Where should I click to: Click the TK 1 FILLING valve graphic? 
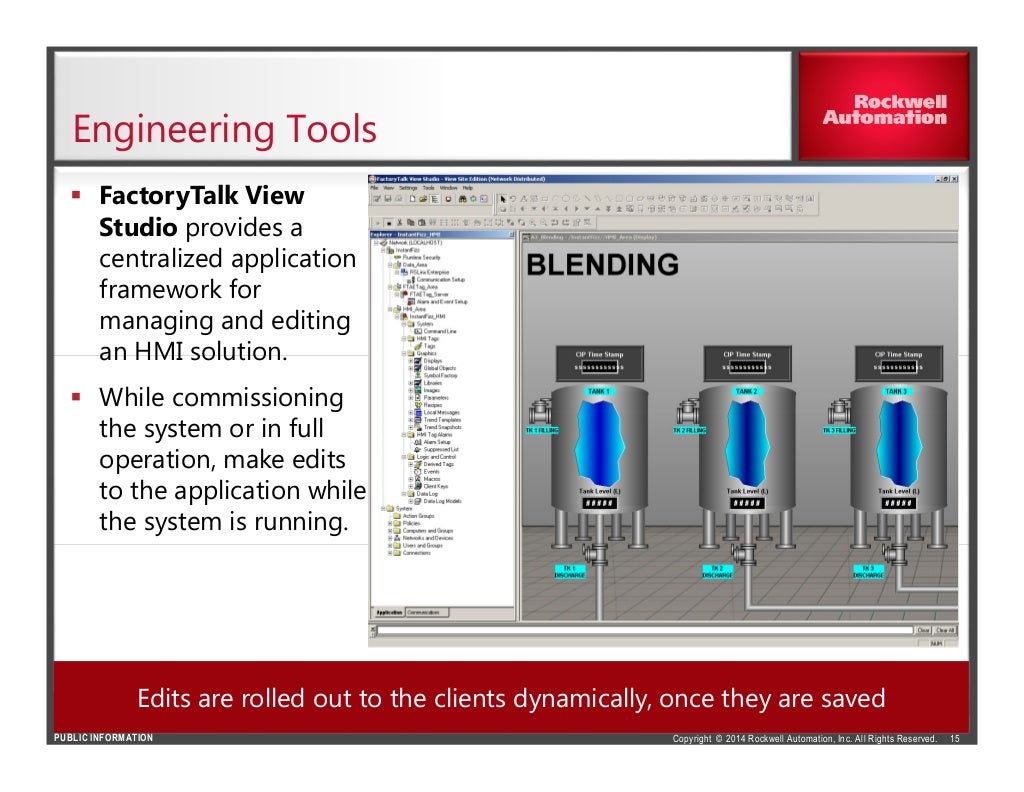pyautogui.click(x=540, y=412)
